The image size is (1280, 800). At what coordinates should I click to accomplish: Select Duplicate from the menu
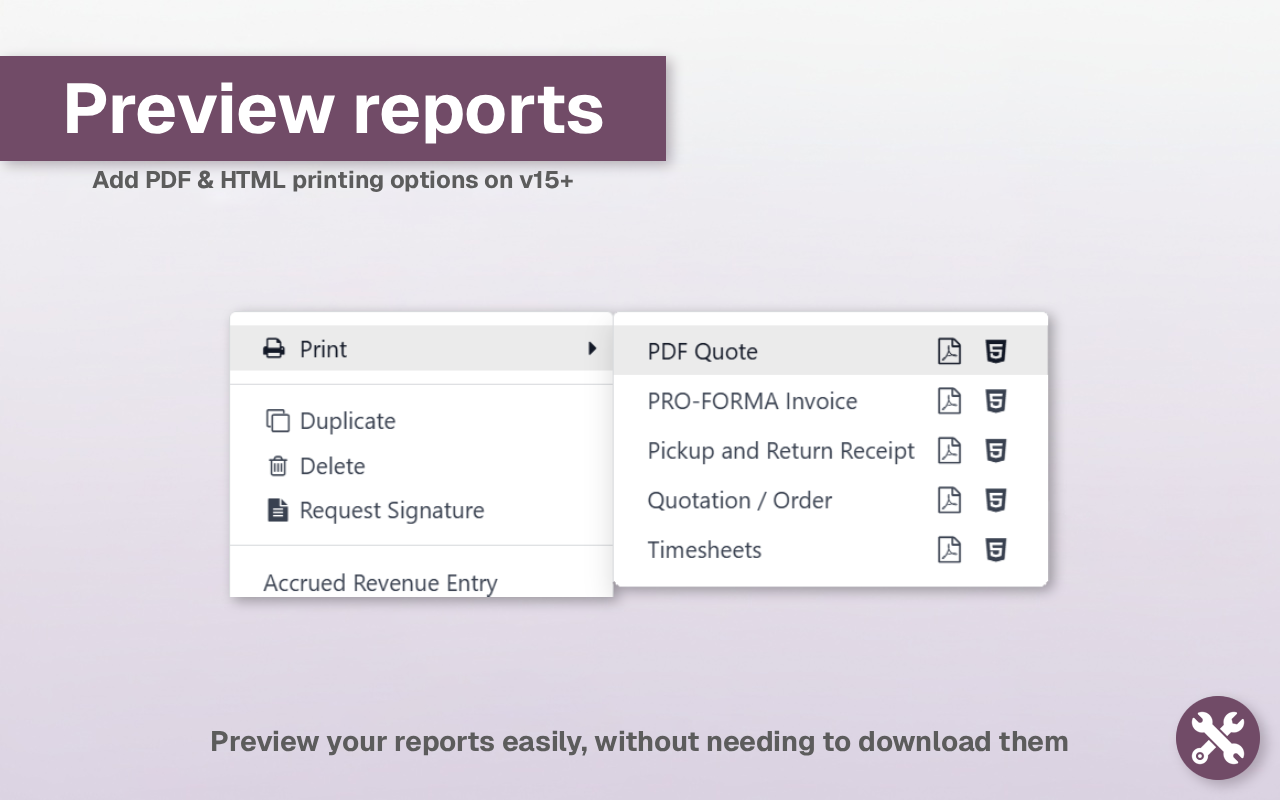click(347, 421)
